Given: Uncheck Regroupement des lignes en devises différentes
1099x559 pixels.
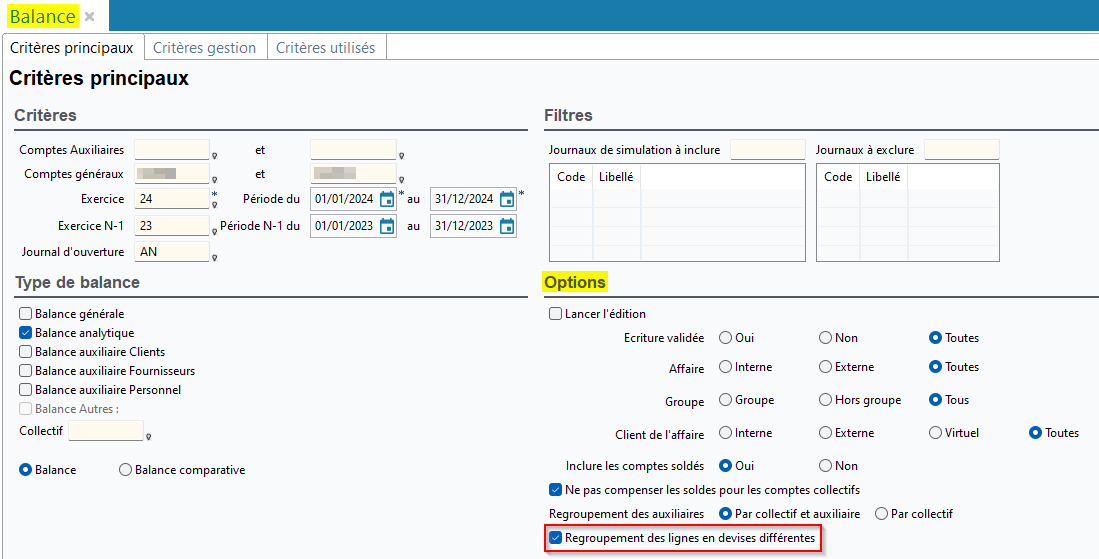Looking at the screenshot, I should coord(556,539).
